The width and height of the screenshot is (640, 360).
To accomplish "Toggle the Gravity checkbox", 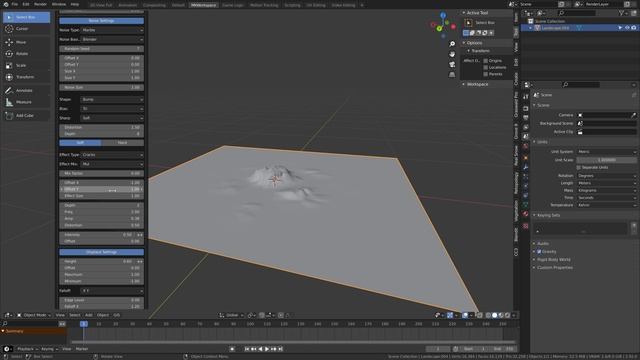I will pos(539,251).
